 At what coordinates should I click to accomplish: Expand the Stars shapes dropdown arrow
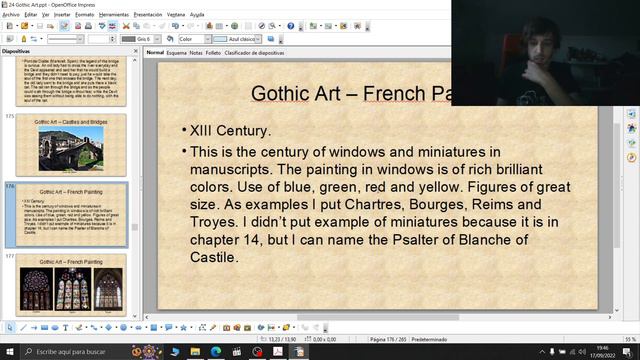191,327
